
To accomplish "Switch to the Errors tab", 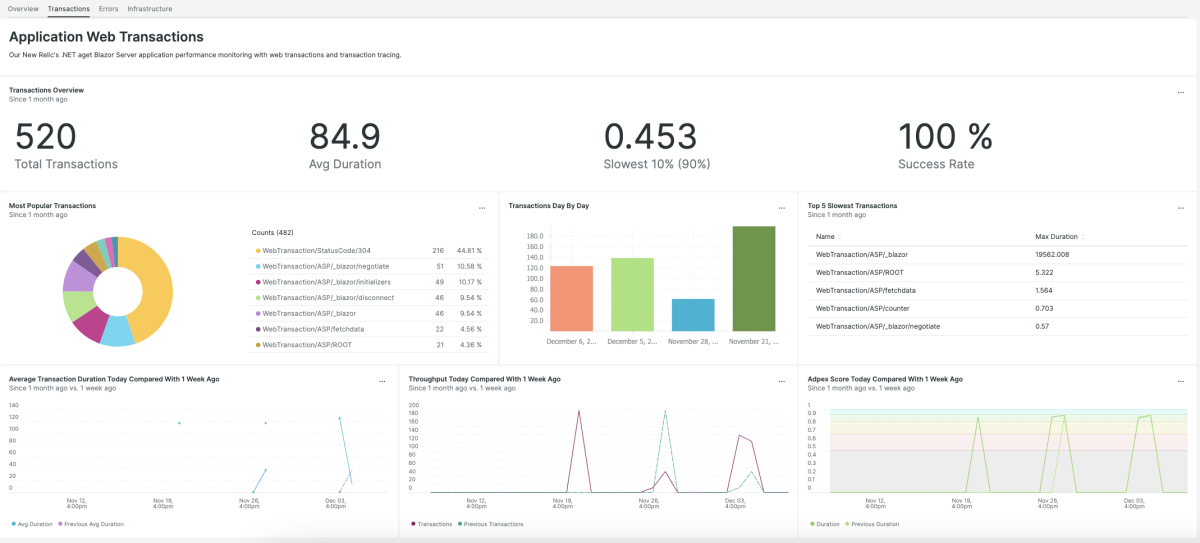I will tap(108, 8).
